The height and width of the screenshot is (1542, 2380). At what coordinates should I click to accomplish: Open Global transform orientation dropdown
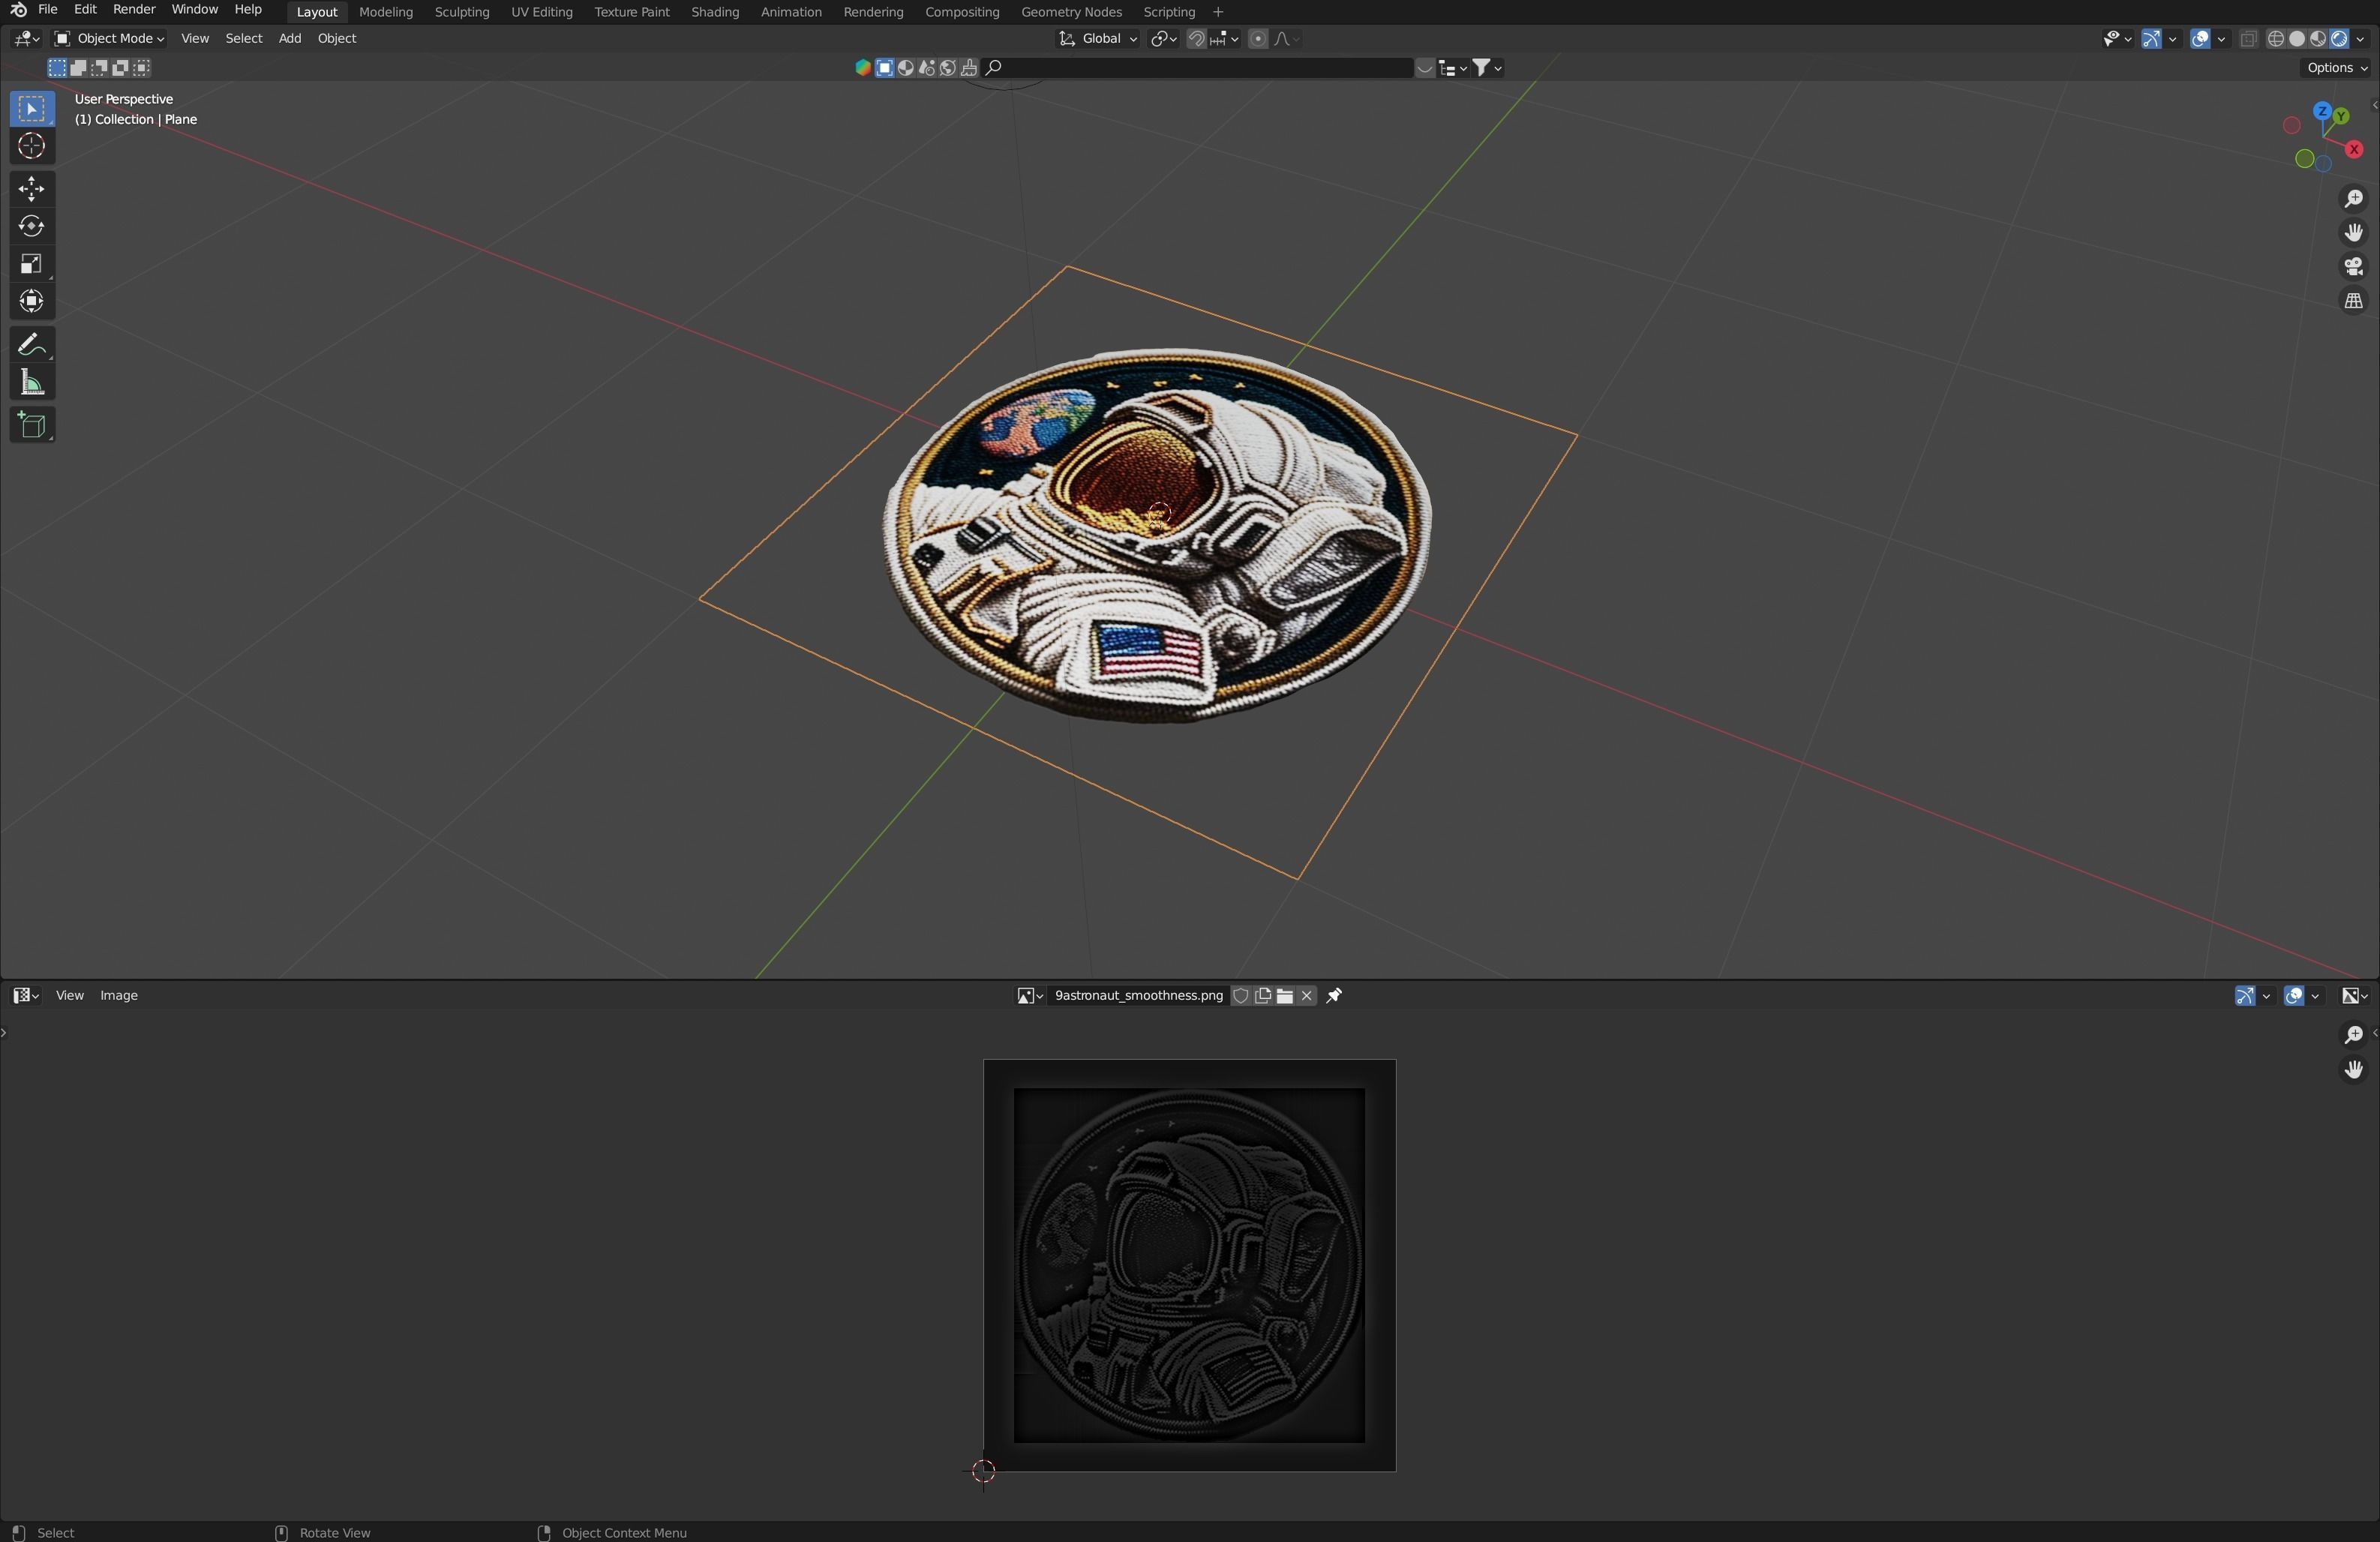pyautogui.click(x=1099, y=39)
